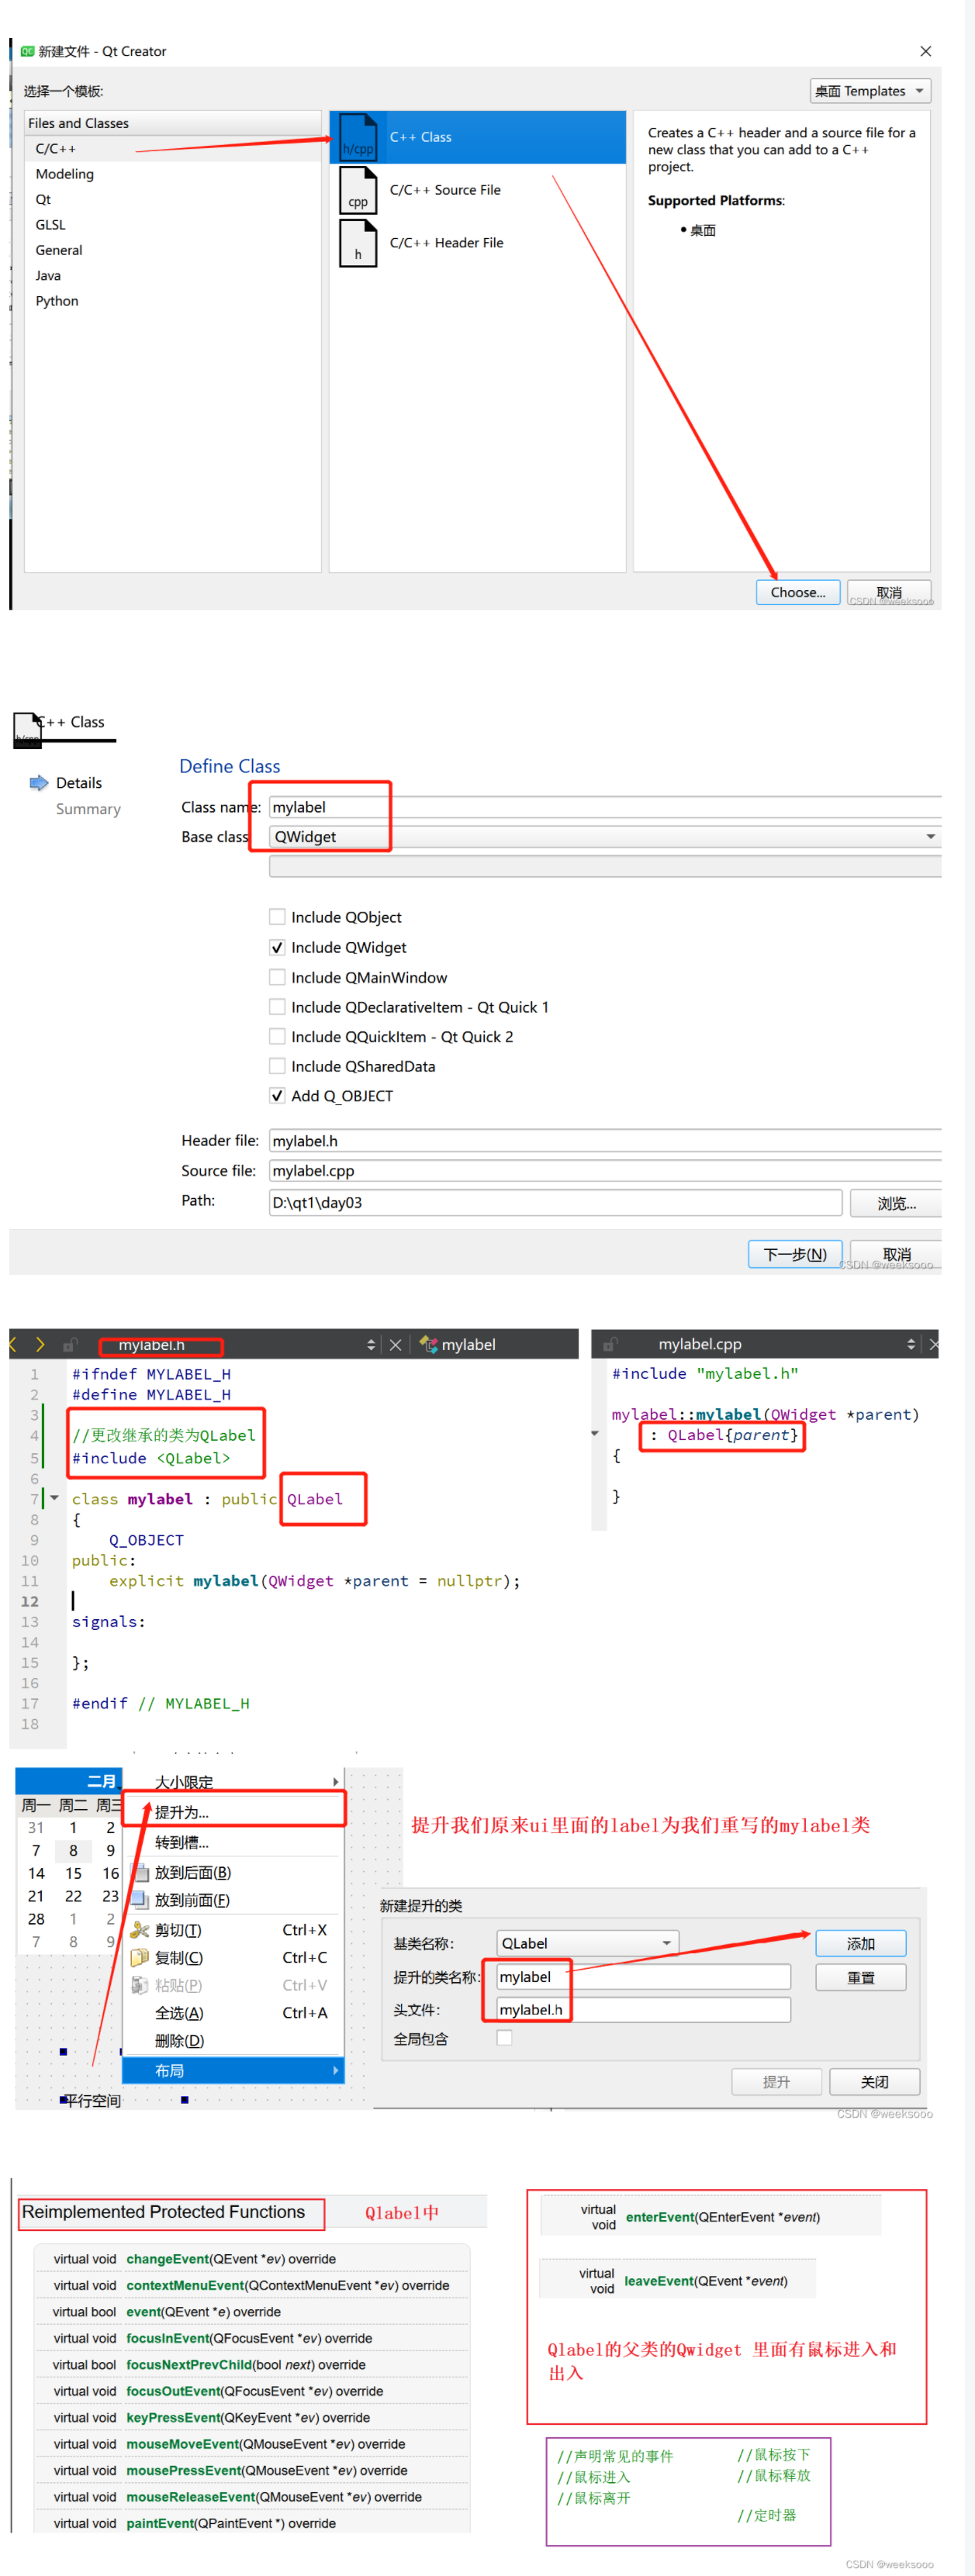Screen dimensions: 975x2576
Task: Click the 提升的类名称 mylabel field
Action: click(x=643, y=1977)
